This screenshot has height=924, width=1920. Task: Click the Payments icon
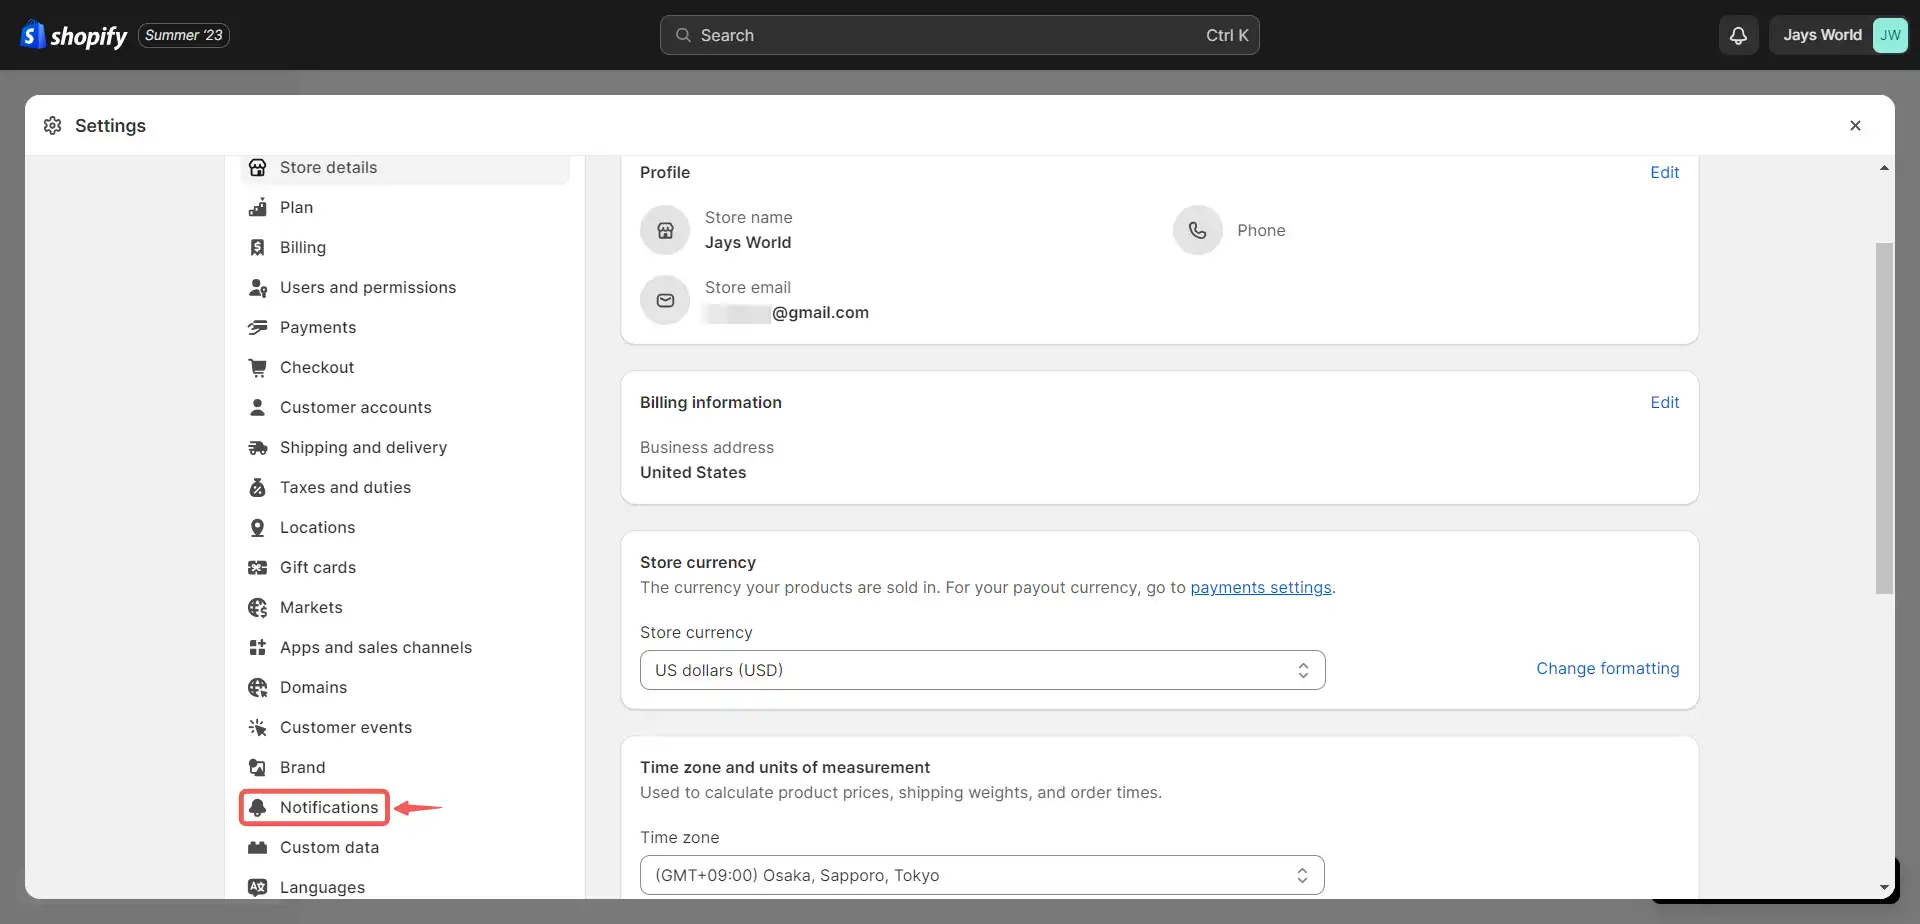258,327
